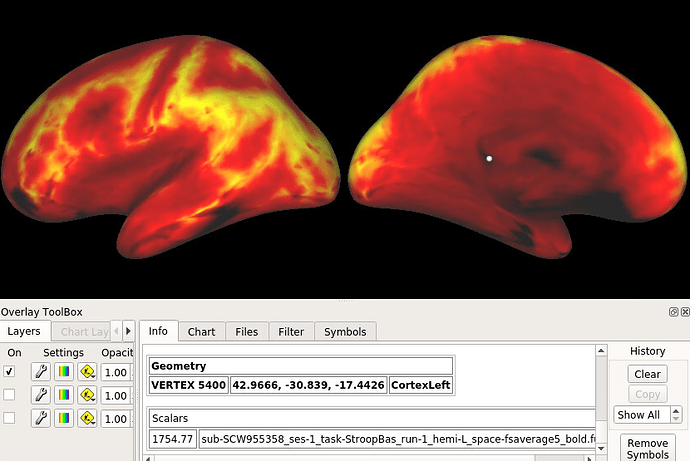Enable the third overlay layer checkbox
Screen dimensions: 690x461
coord(10,418)
